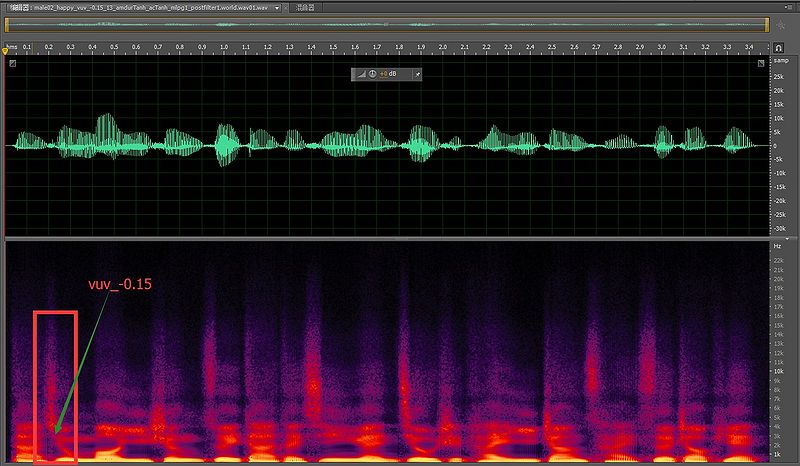Click the fade-in handle at waveform top-left
Screen dimensions: 800x466
(x=12, y=64)
